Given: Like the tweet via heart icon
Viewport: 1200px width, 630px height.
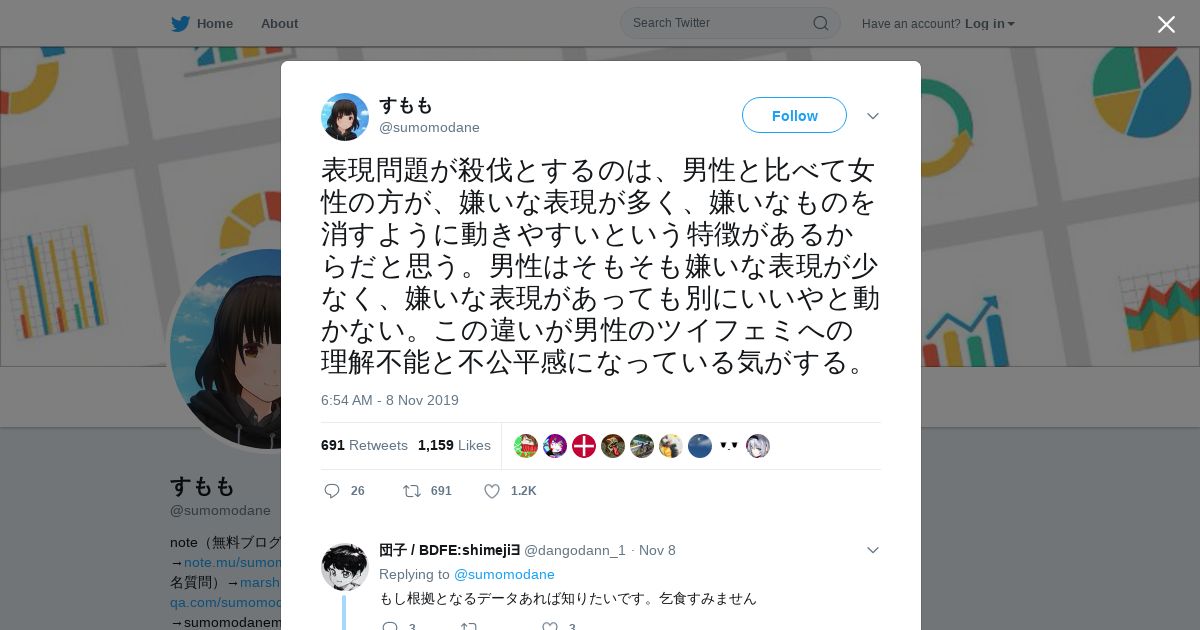Looking at the screenshot, I should [x=492, y=491].
